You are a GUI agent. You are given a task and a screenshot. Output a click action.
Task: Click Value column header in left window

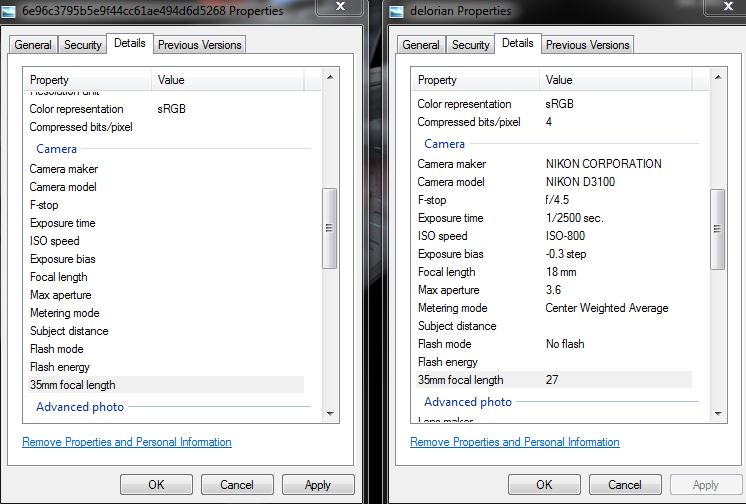(227, 79)
